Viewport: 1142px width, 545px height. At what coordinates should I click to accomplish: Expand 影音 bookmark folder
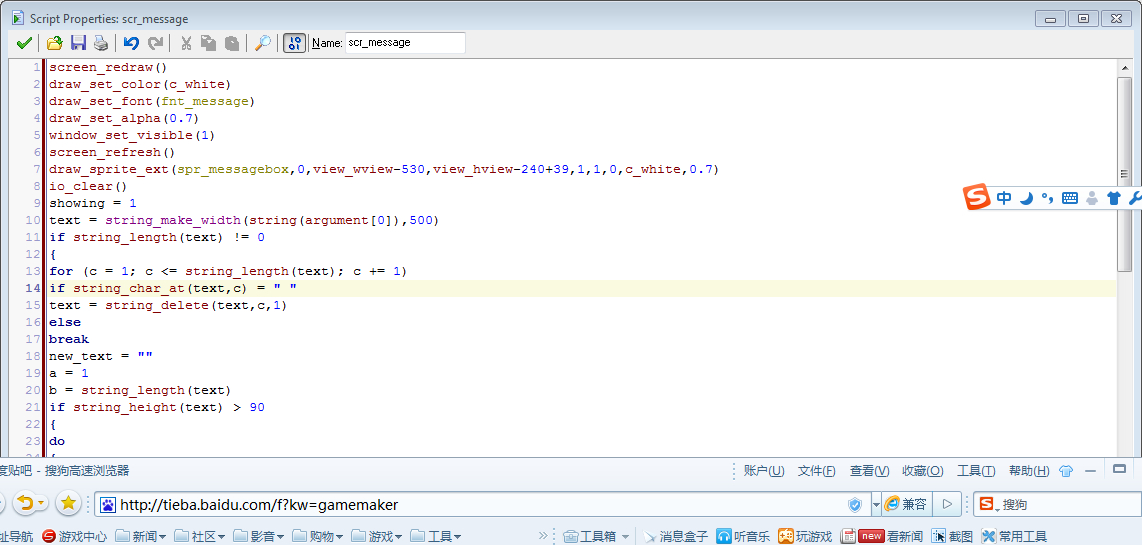[259, 537]
